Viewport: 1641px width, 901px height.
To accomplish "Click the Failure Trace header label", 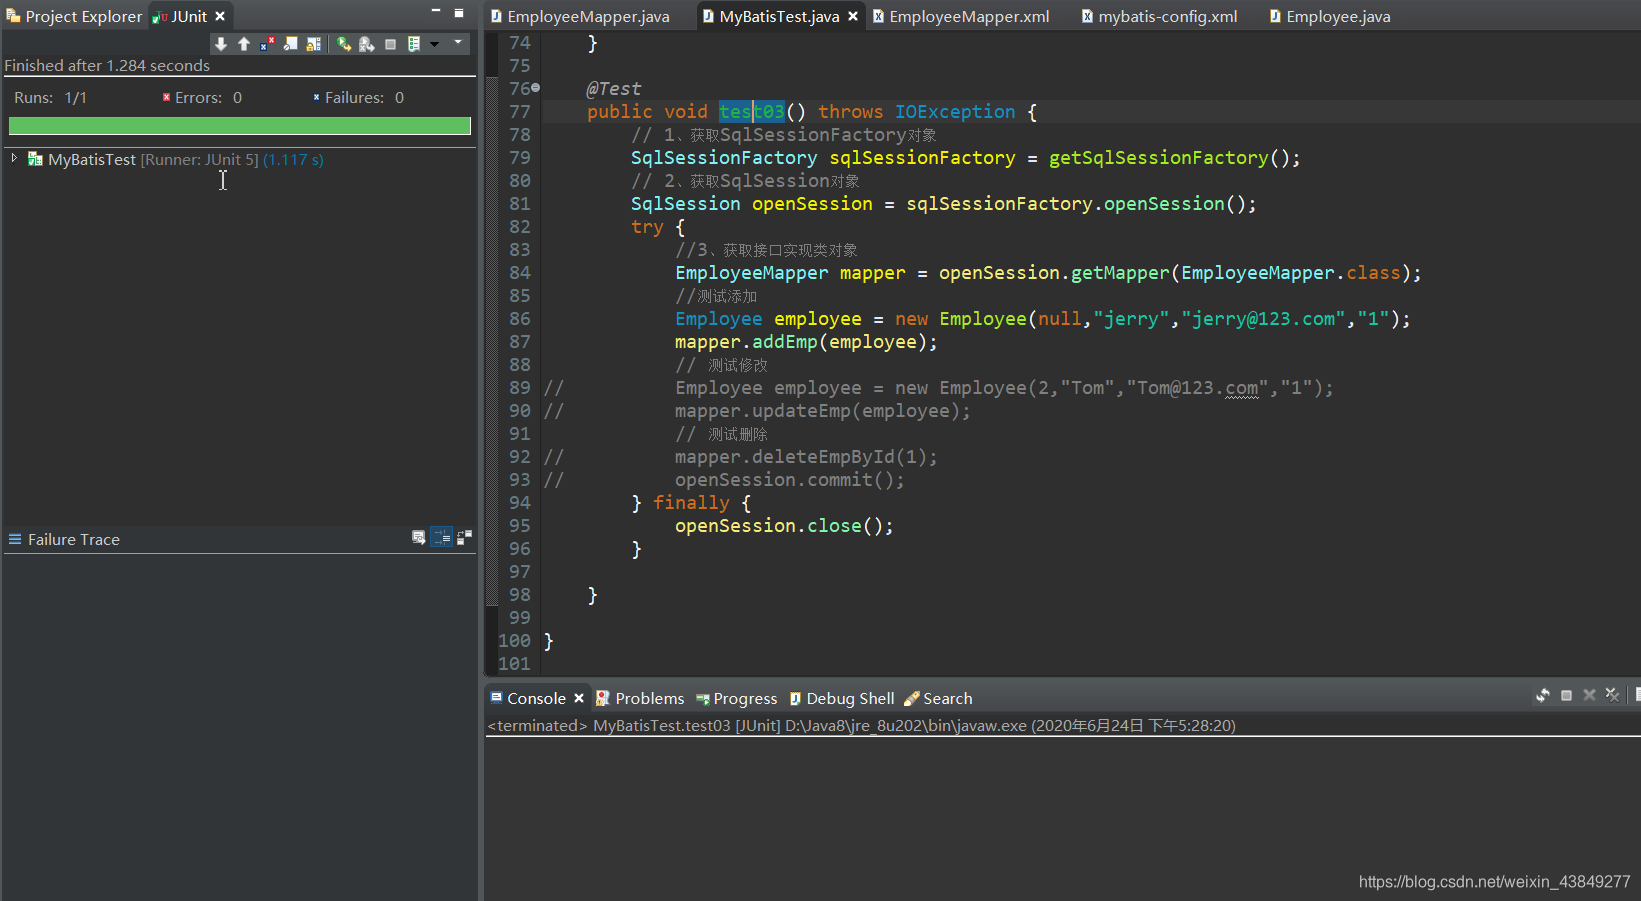I will (x=74, y=539).
